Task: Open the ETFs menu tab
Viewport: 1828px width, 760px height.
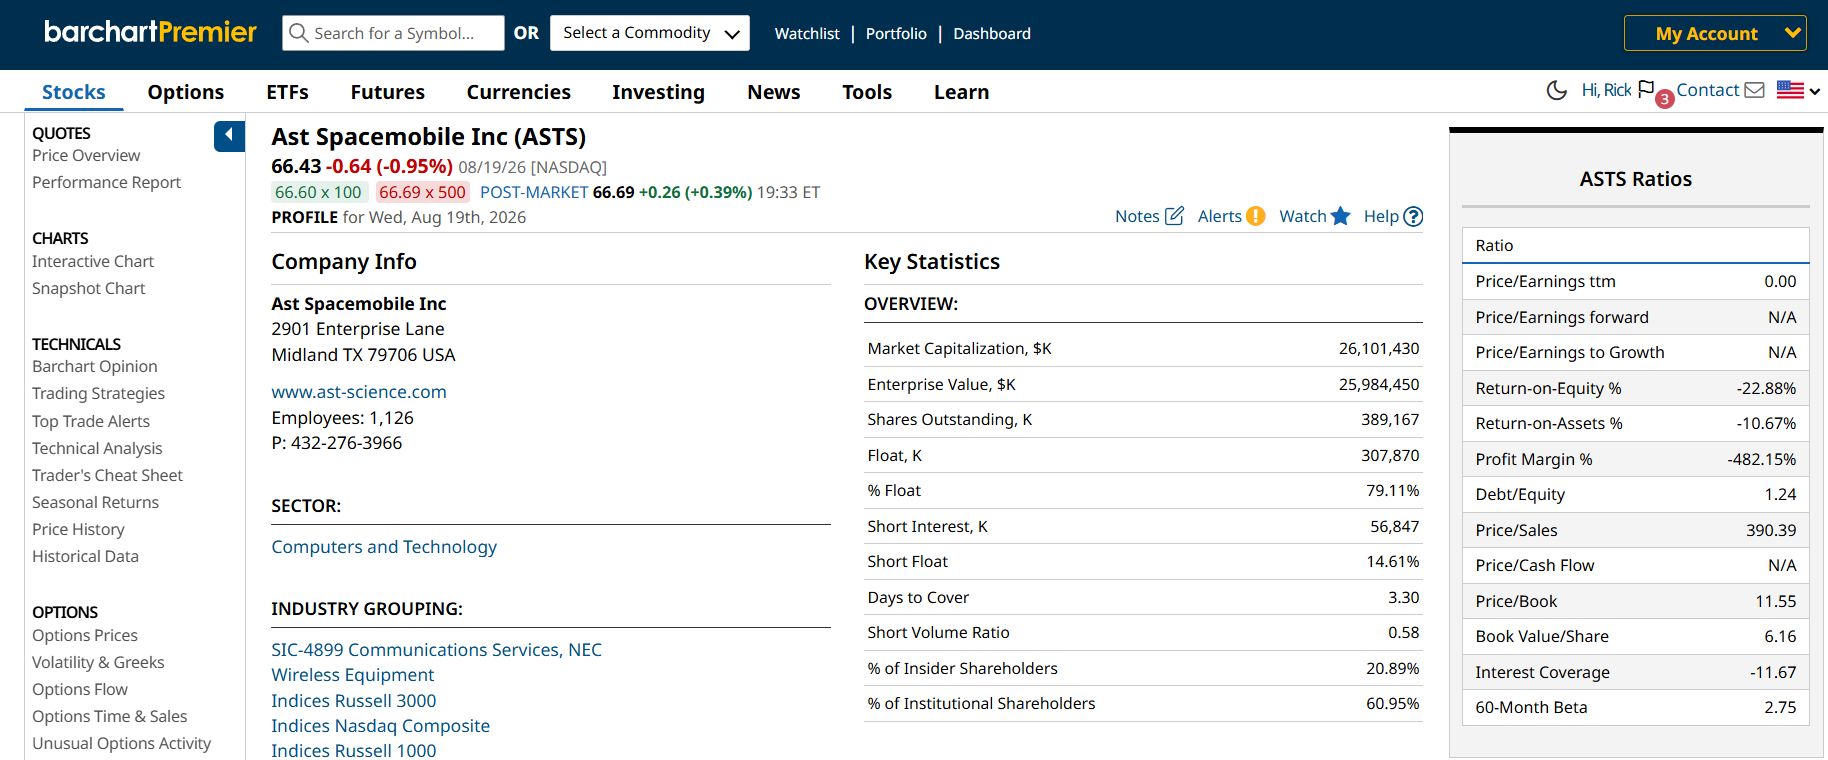Action: click(287, 92)
